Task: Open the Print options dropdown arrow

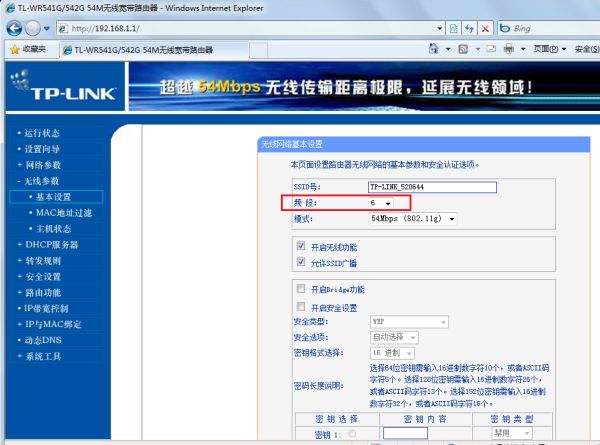Action: click(x=523, y=49)
